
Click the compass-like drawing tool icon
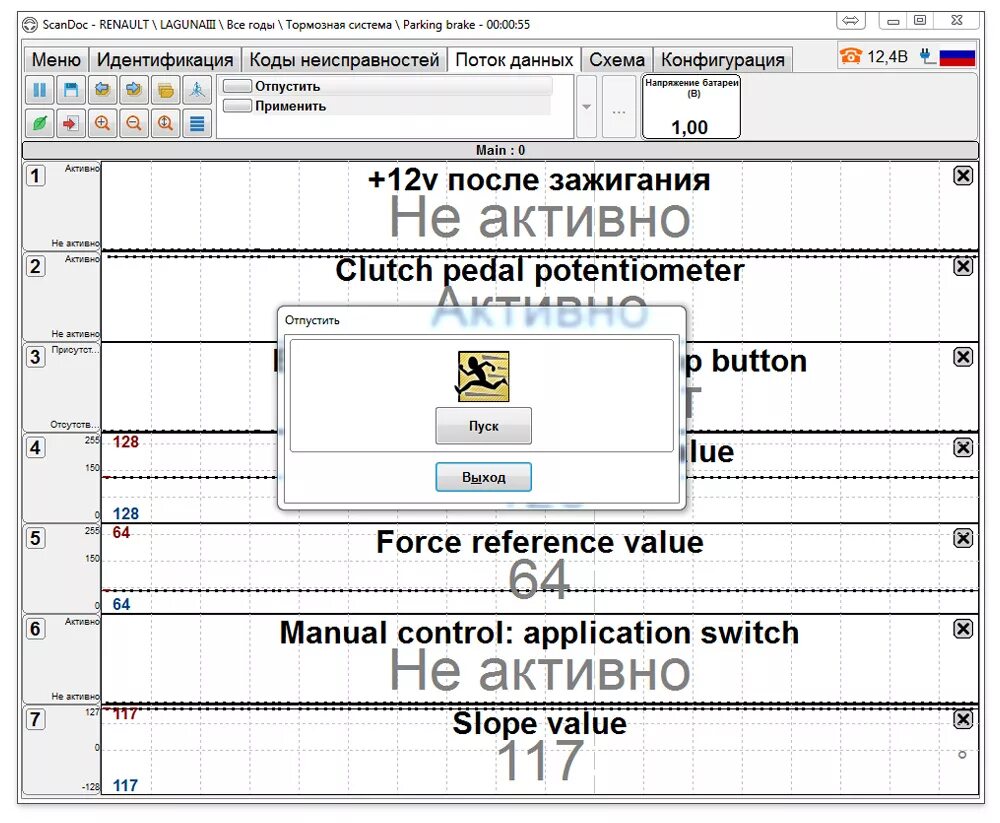(196, 90)
